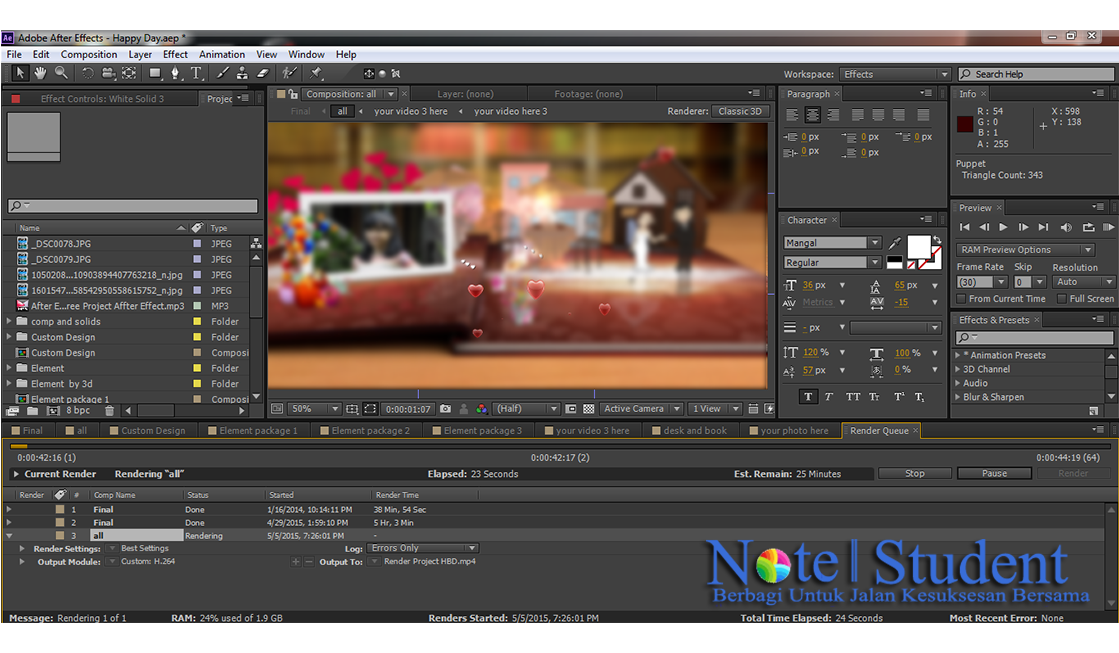1119x653 pixels.
Task: Open the (Half) resolution dropdown
Action: click(x=526, y=409)
